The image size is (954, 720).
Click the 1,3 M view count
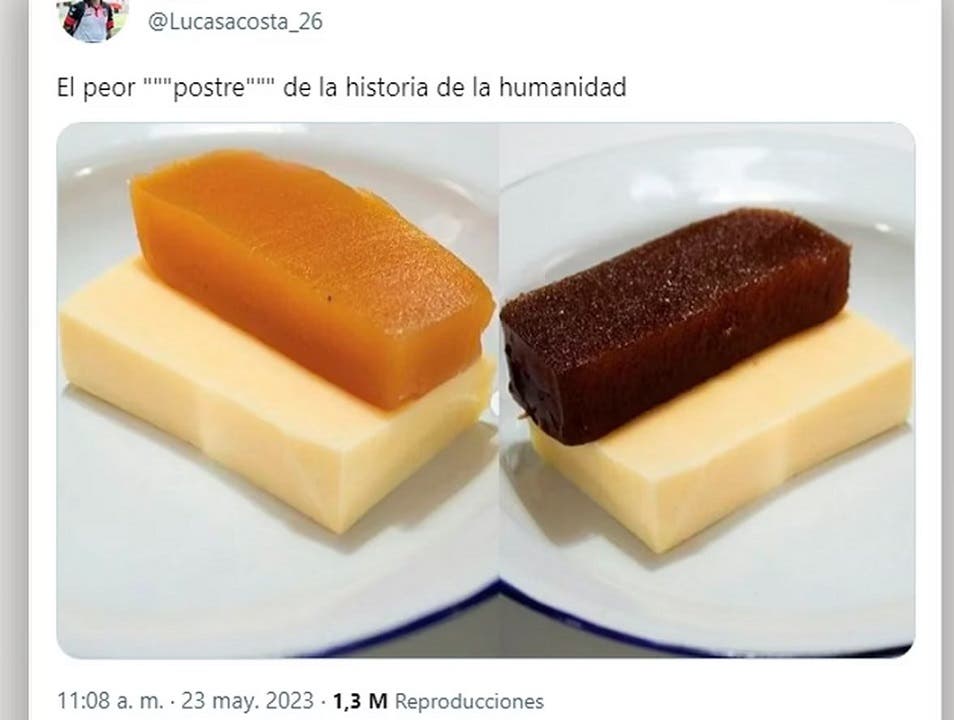pyautogui.click(x=360, y=701)
